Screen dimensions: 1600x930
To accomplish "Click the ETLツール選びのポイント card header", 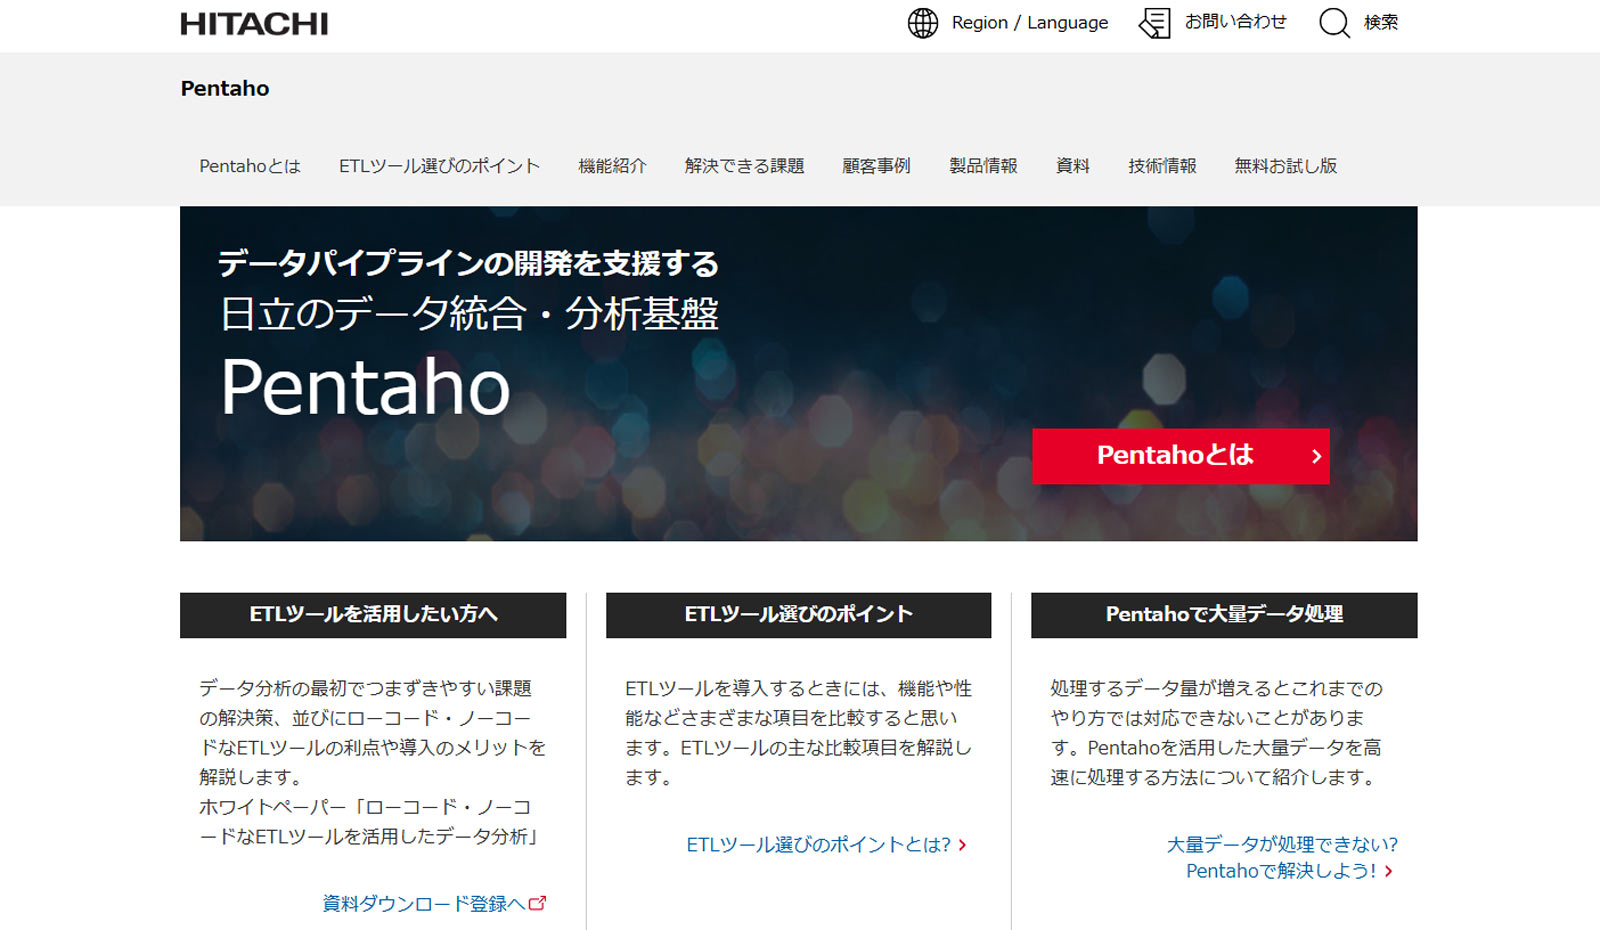I will (798, 615).
